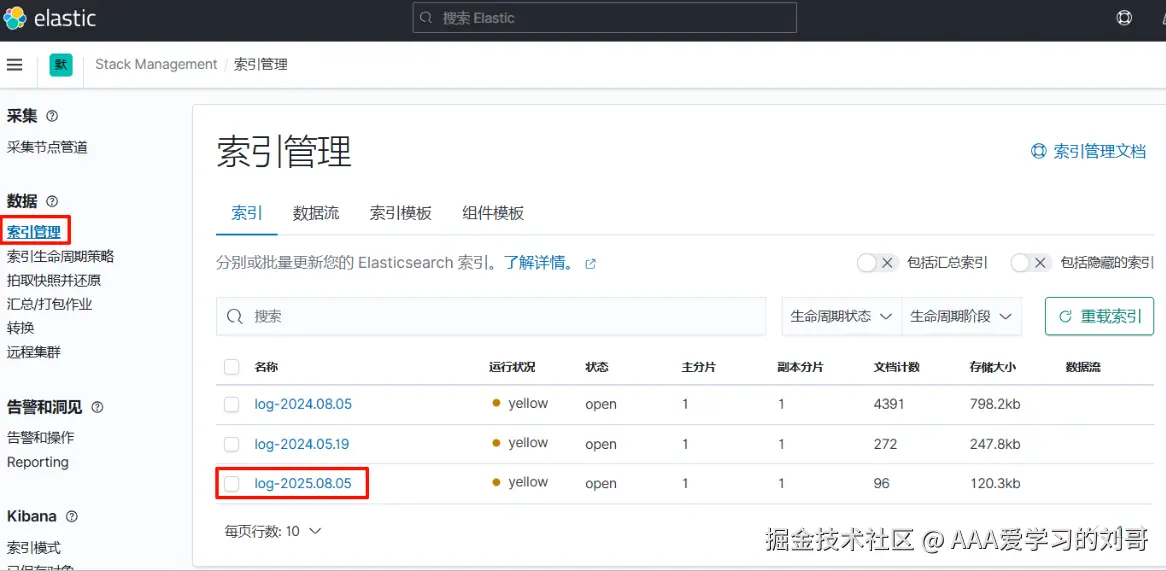The image size is (1166, 571).
Task: Select 索引模式 in sidebar
Action: [x=33, y=548]
